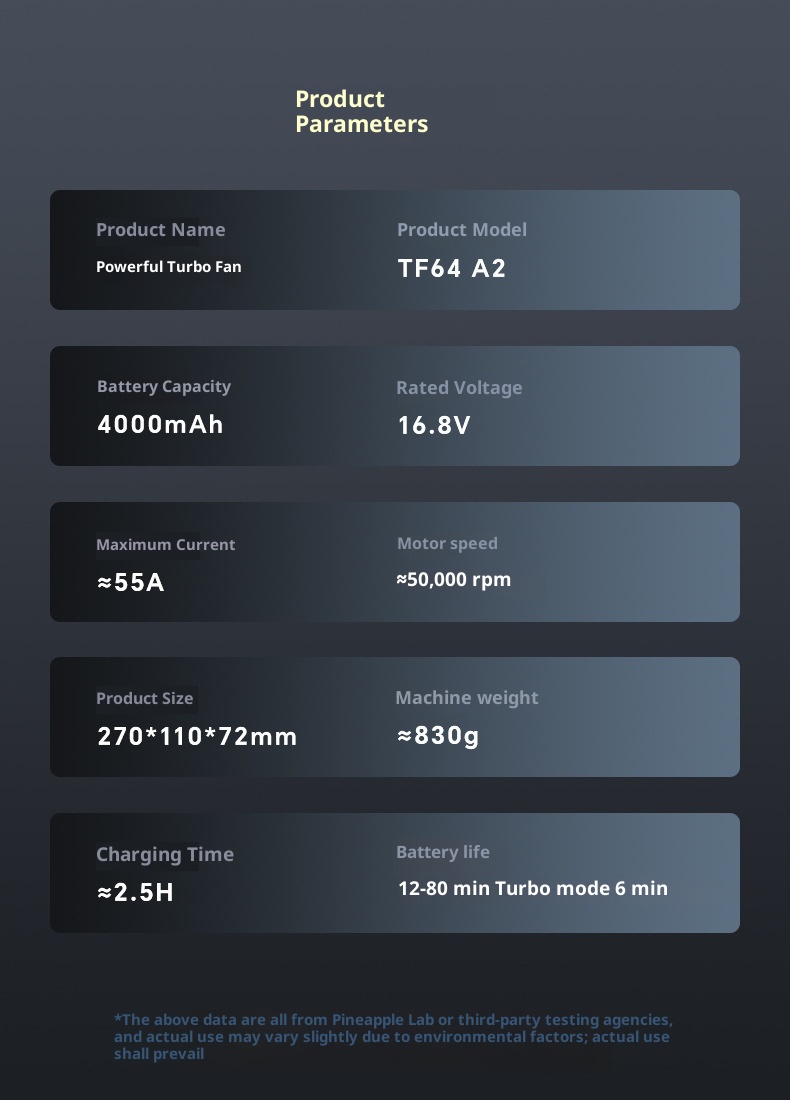Click the Maximum Current label
Image resolution: width=790 pixels, height=1100 pixels.
(x=165, y=545)
